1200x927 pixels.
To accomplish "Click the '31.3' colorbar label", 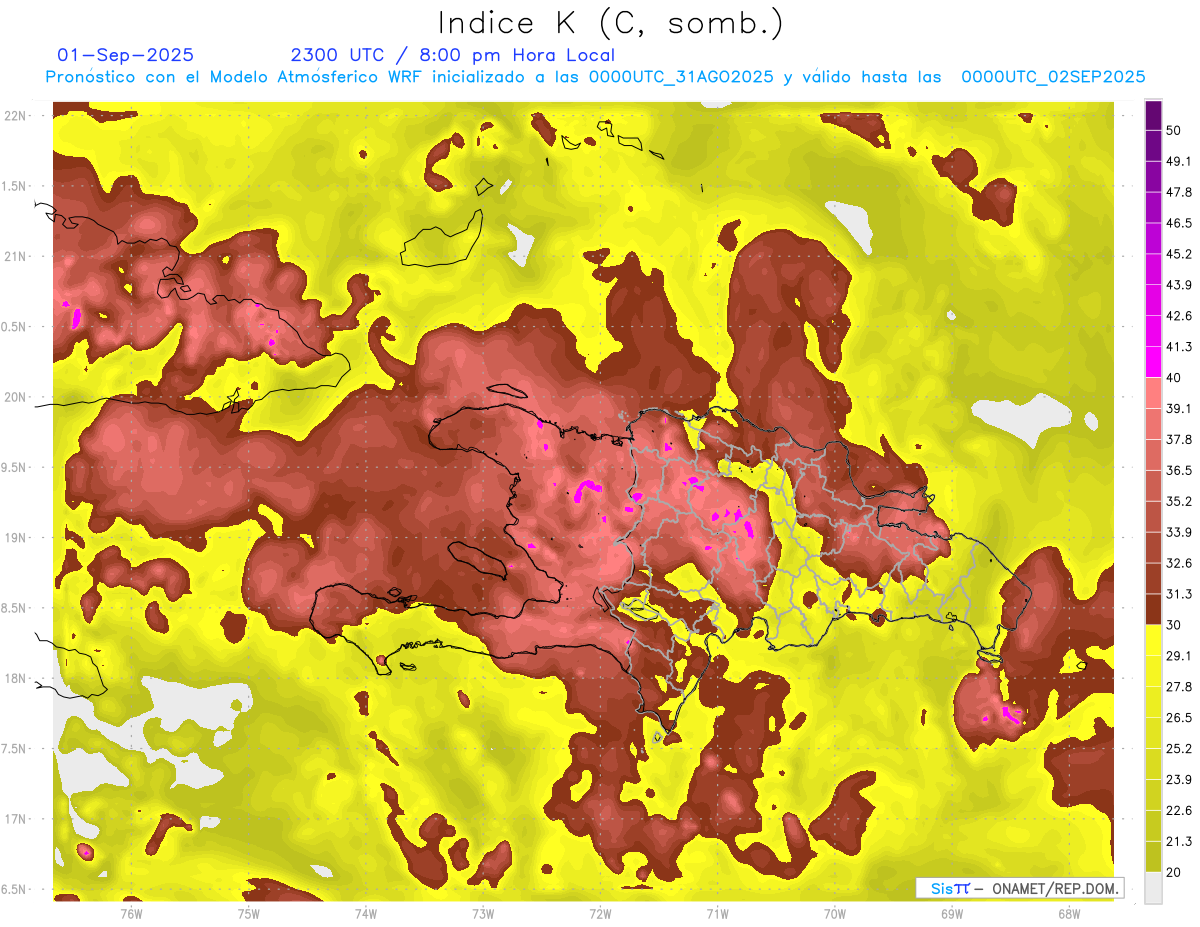I will 1179,594.
